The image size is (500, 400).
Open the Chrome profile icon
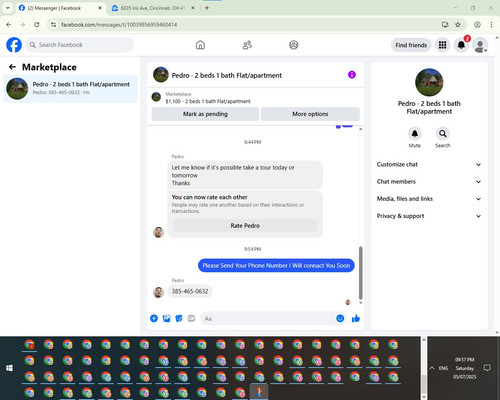477,25
